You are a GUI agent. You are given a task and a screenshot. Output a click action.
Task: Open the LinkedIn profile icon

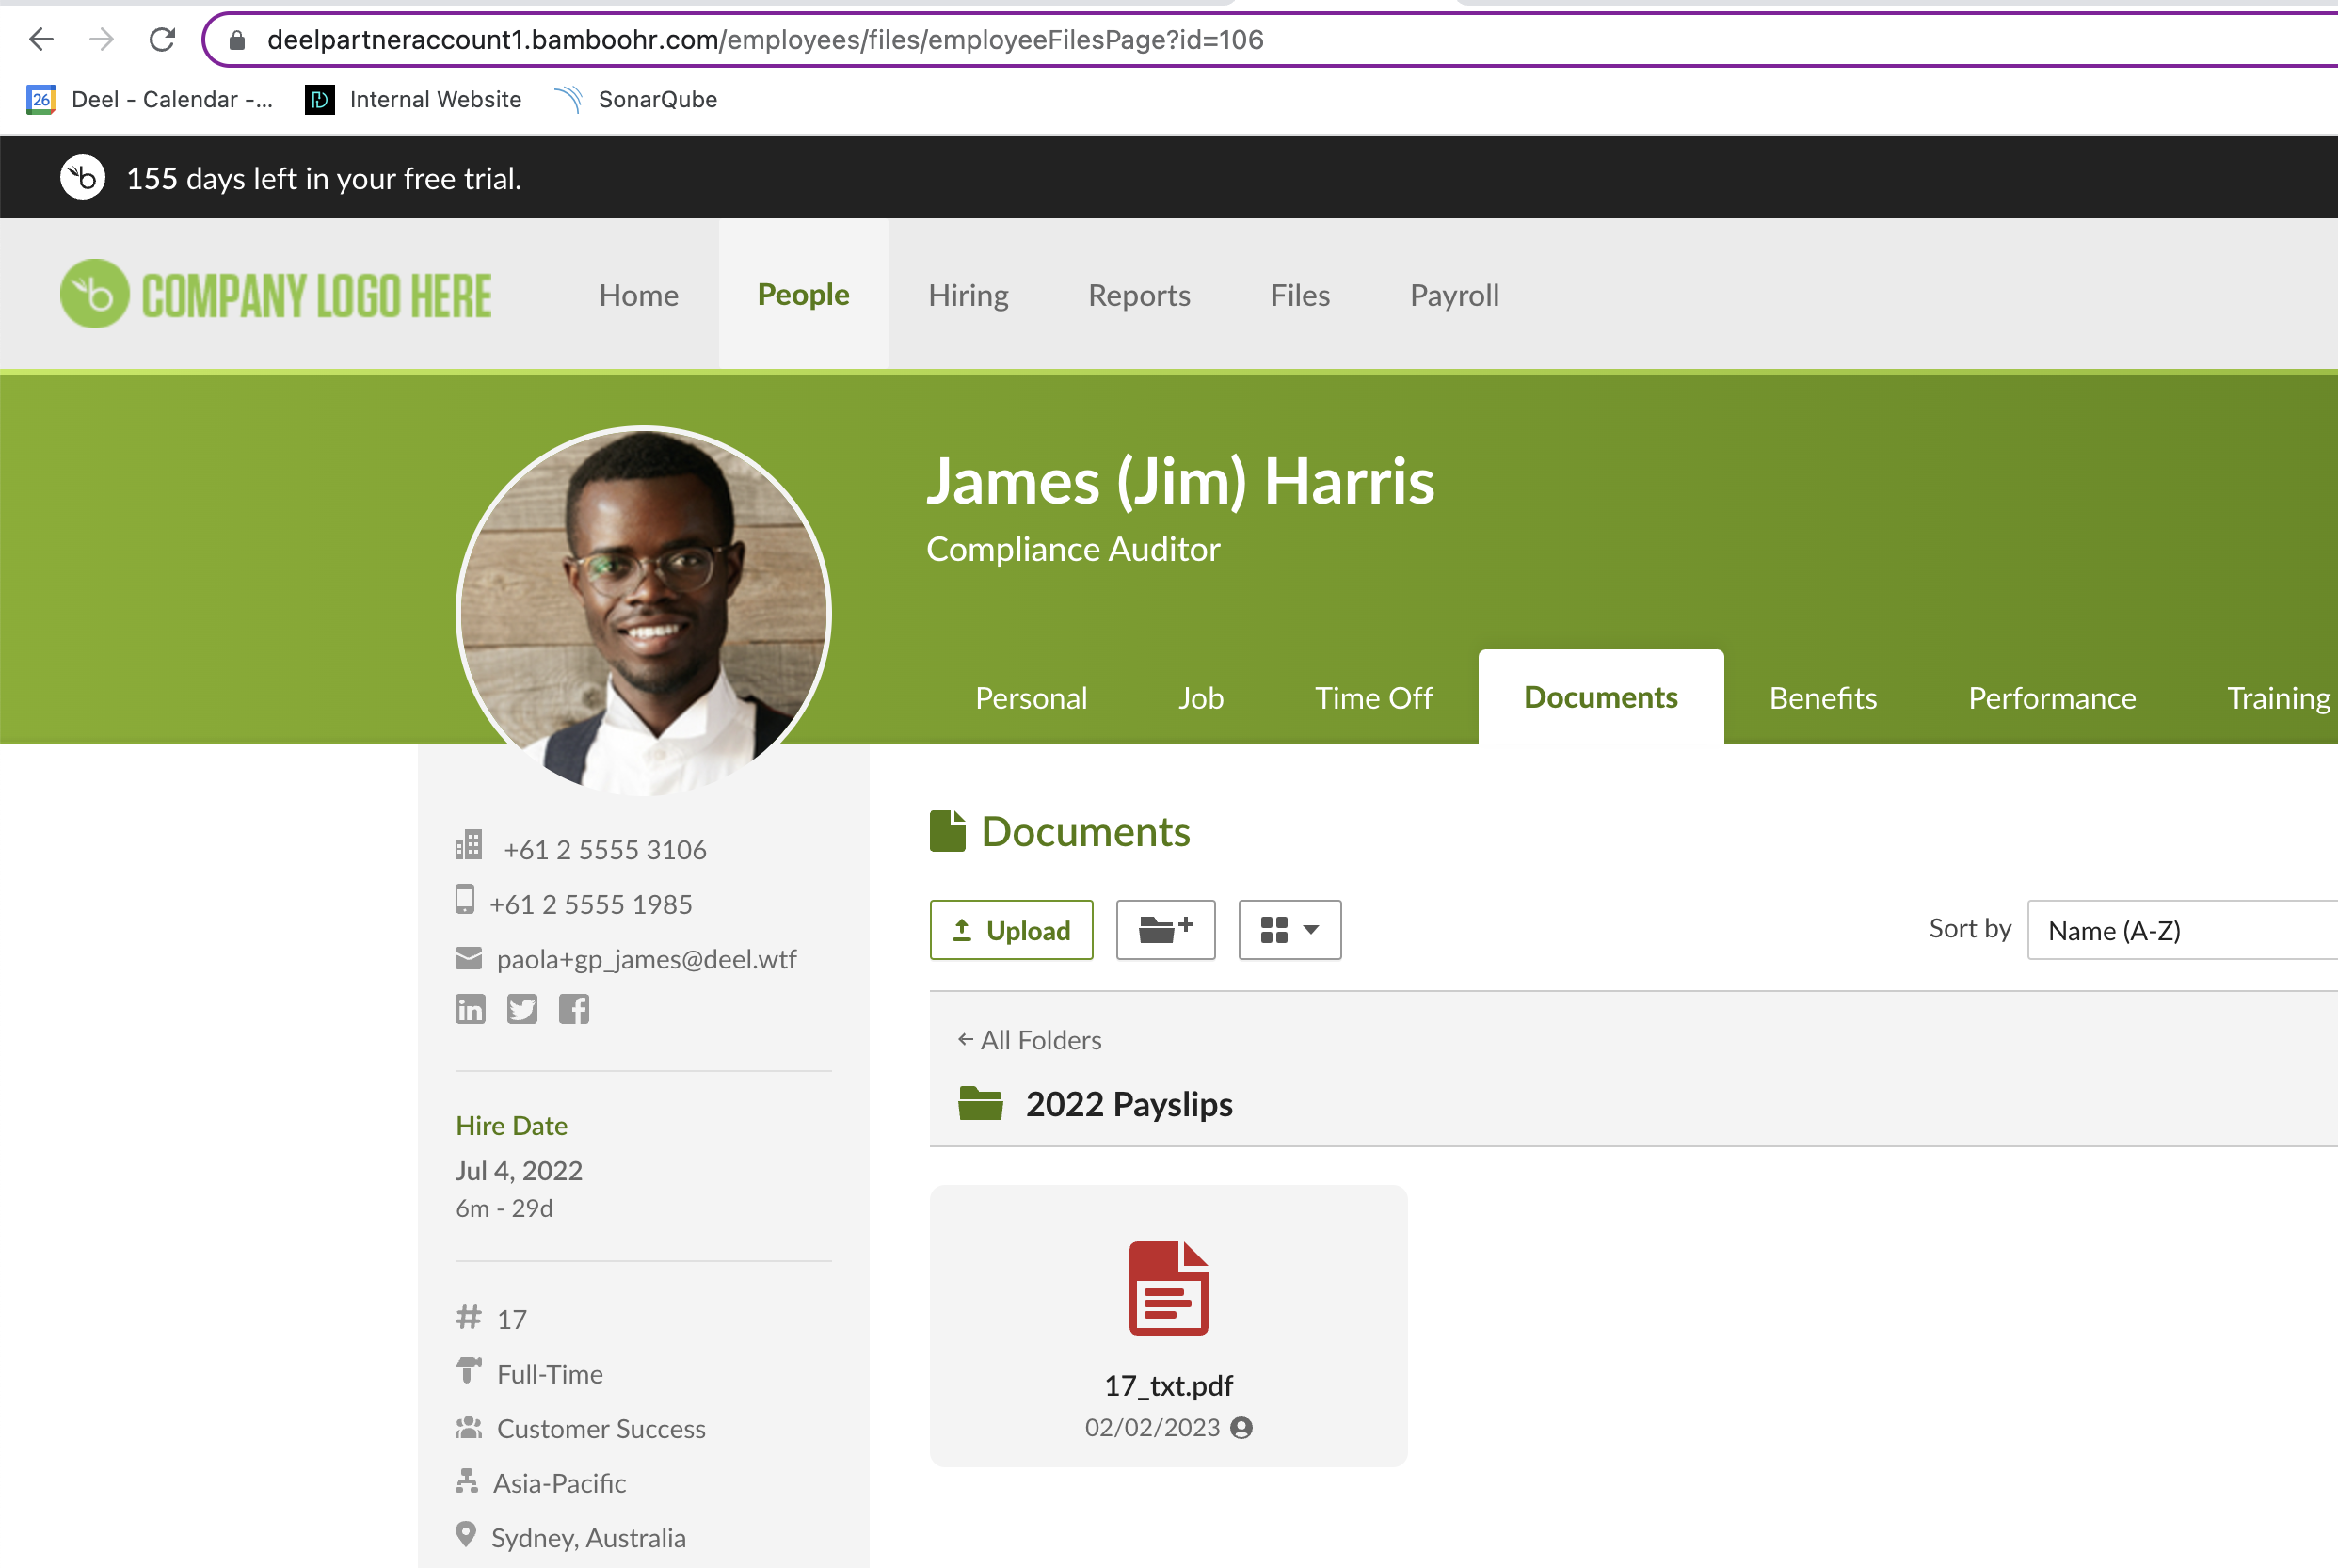470,1009
